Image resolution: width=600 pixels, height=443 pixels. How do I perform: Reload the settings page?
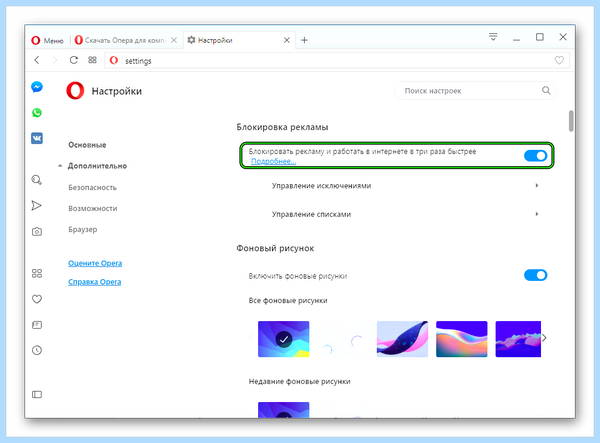pyautogui.click(x=73, y=60)
